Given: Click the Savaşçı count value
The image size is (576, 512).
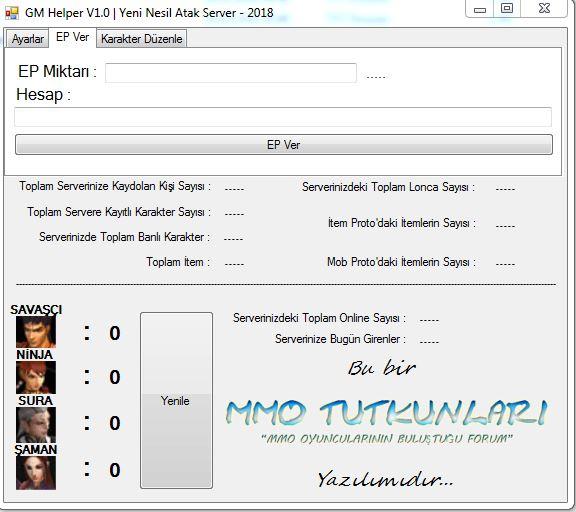Looking at the screenshot, I should [x=115, y=333].
